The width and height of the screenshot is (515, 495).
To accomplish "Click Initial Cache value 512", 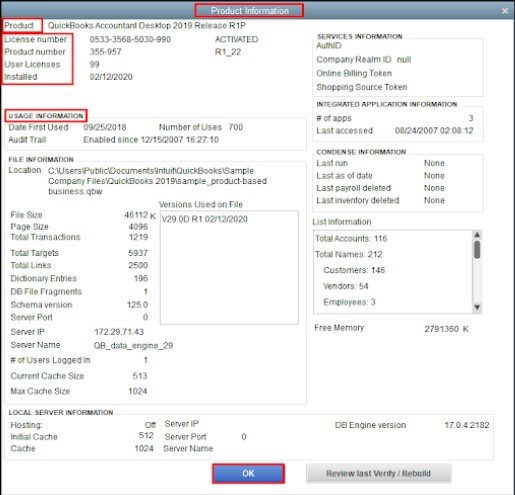I will coord(146,436).
